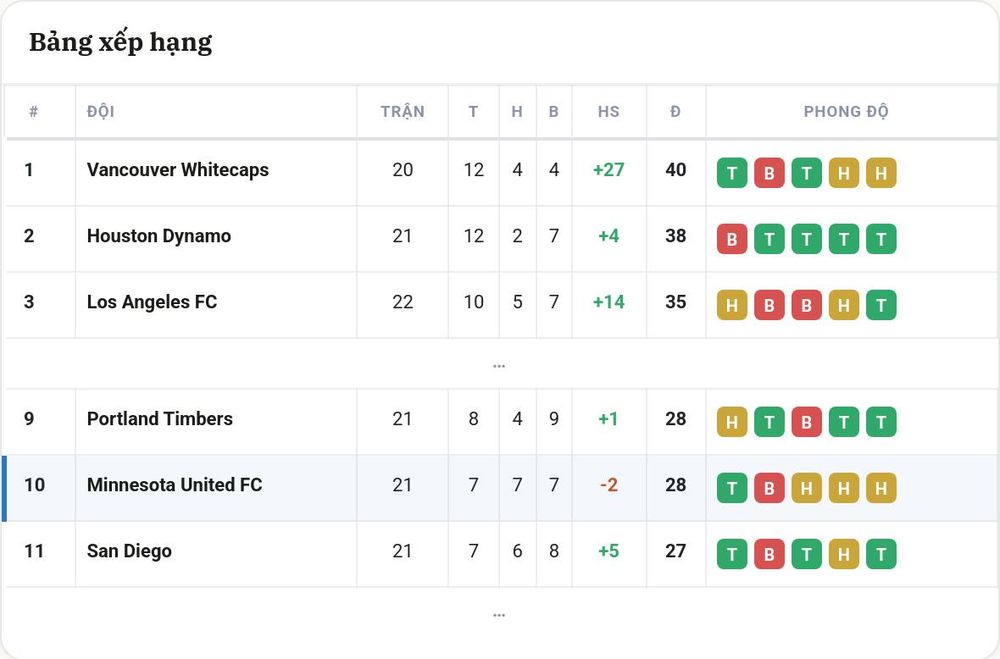
Task: Click the ĐỘI column header
Action: coord(101,112)
